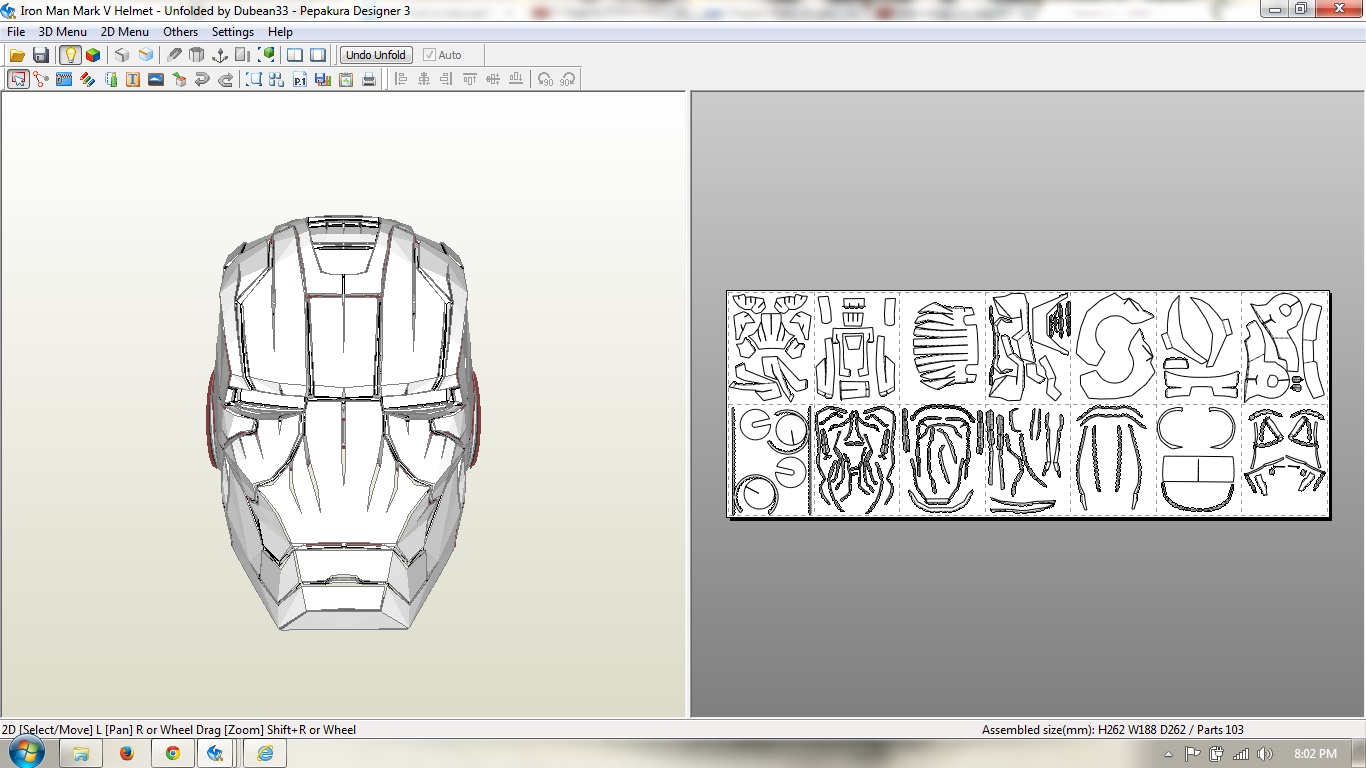Click the mirror panel icon beside the anchor
Screen dimensions: 1366x768
tap(243, 55)
